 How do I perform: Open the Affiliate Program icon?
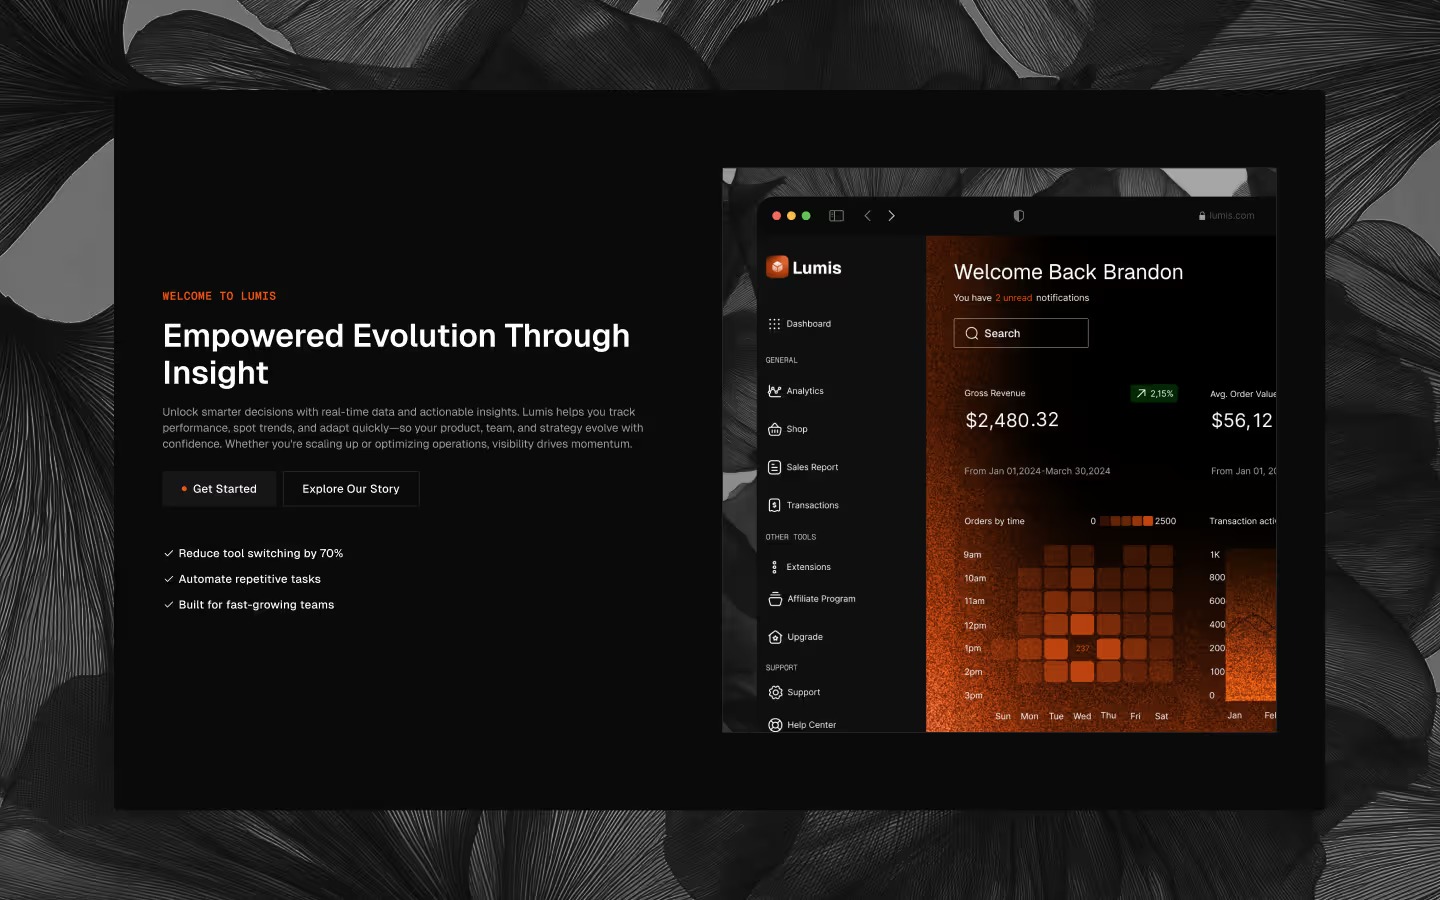775,599
